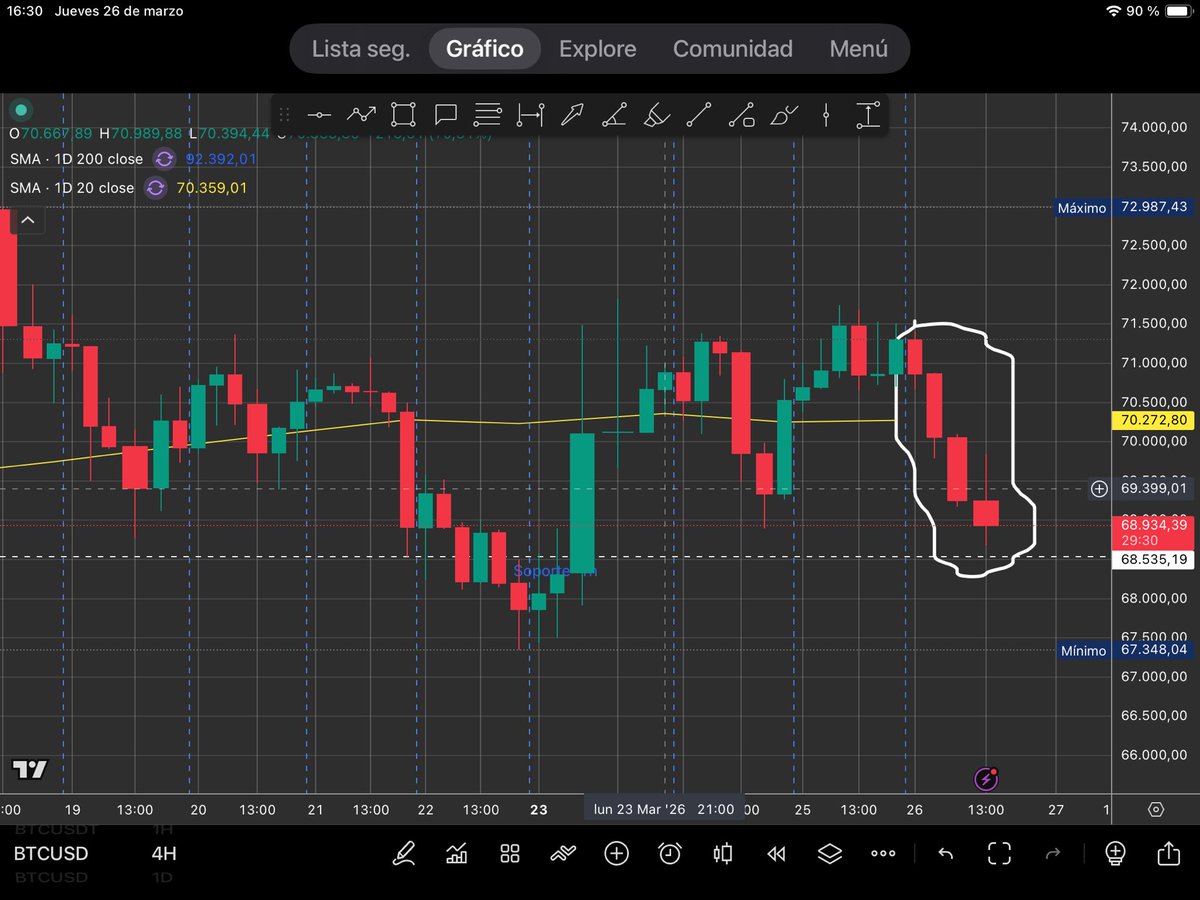Select the zigzag path drawing tool

[x=361, y=115]
